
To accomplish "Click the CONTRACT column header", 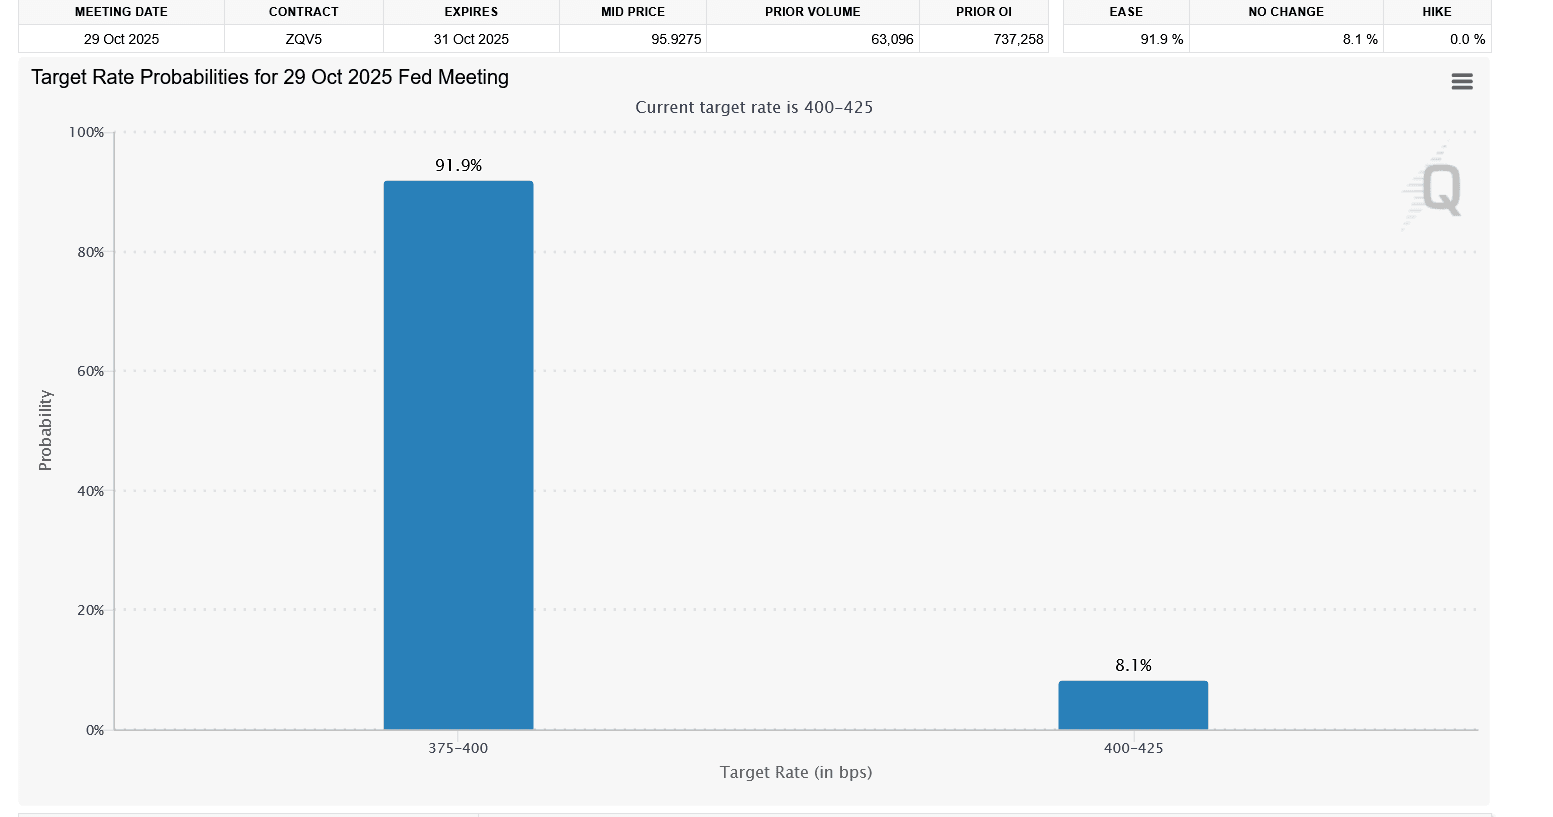I will point(303,11).
